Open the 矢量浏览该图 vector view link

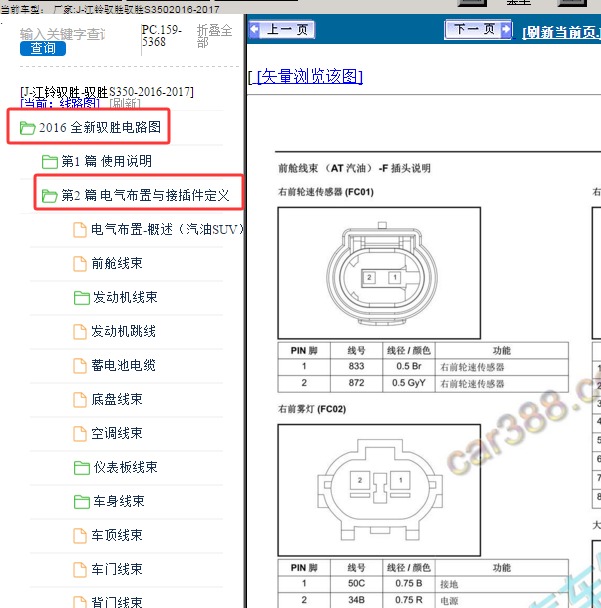309,76
